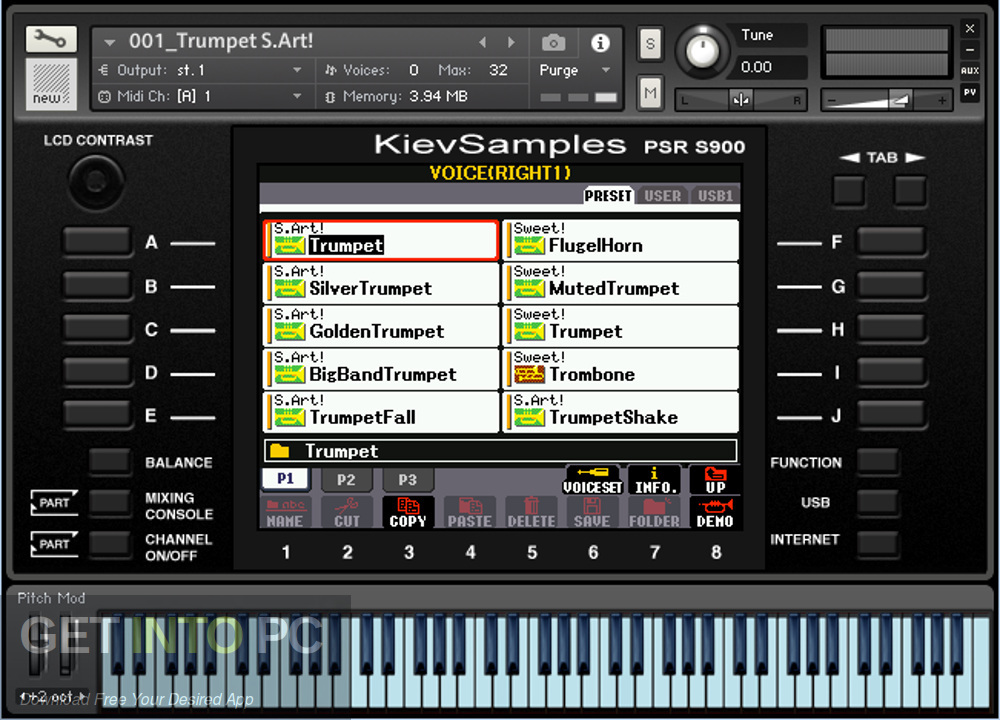Screen dimensions: 1000x720
Task: Toggle the PV button
Action: click(x=969, y=93)
